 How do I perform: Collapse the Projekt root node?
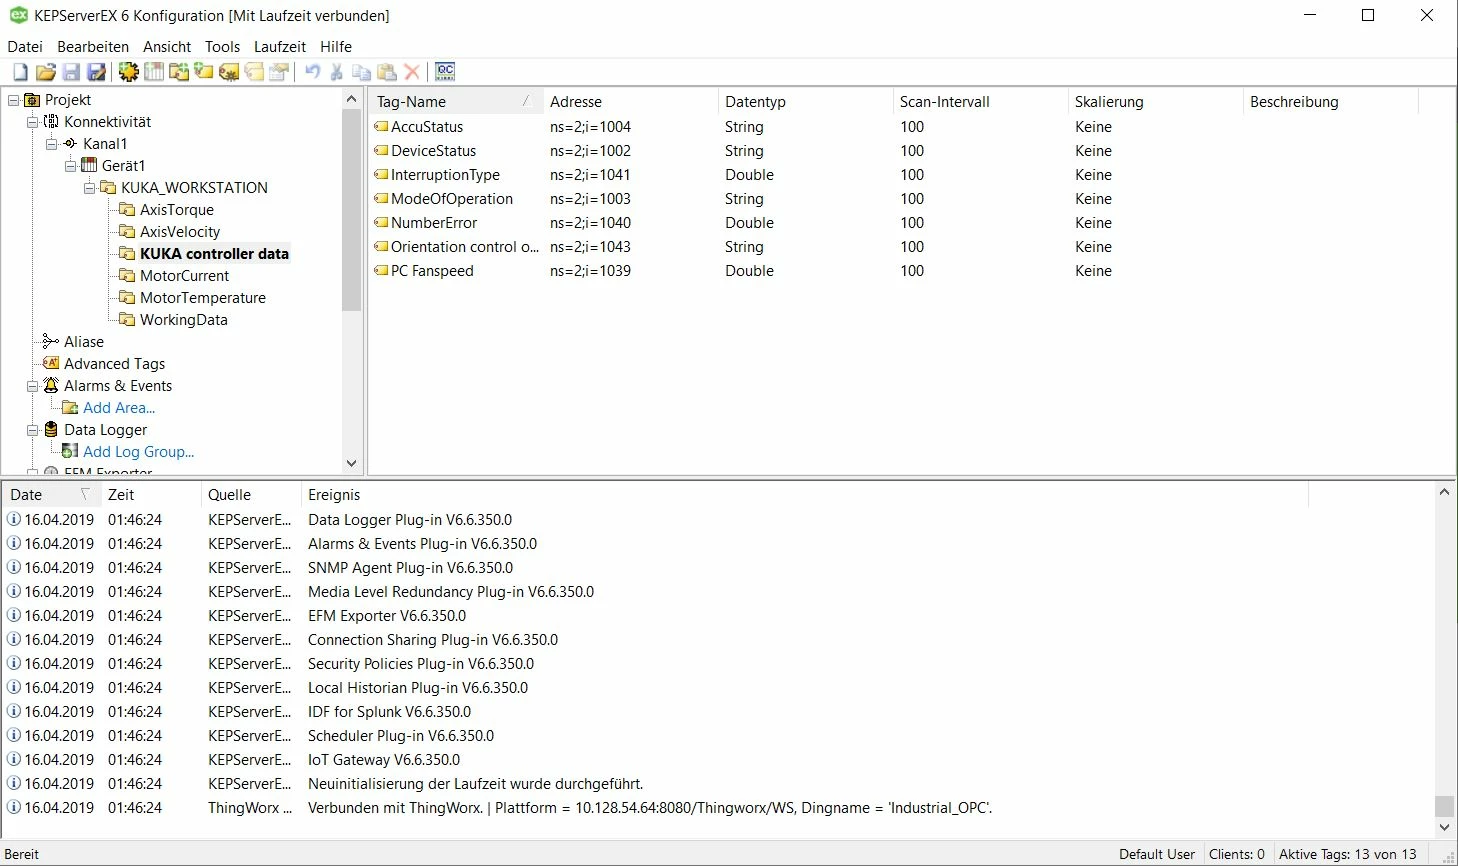click(x=13, y=100)
